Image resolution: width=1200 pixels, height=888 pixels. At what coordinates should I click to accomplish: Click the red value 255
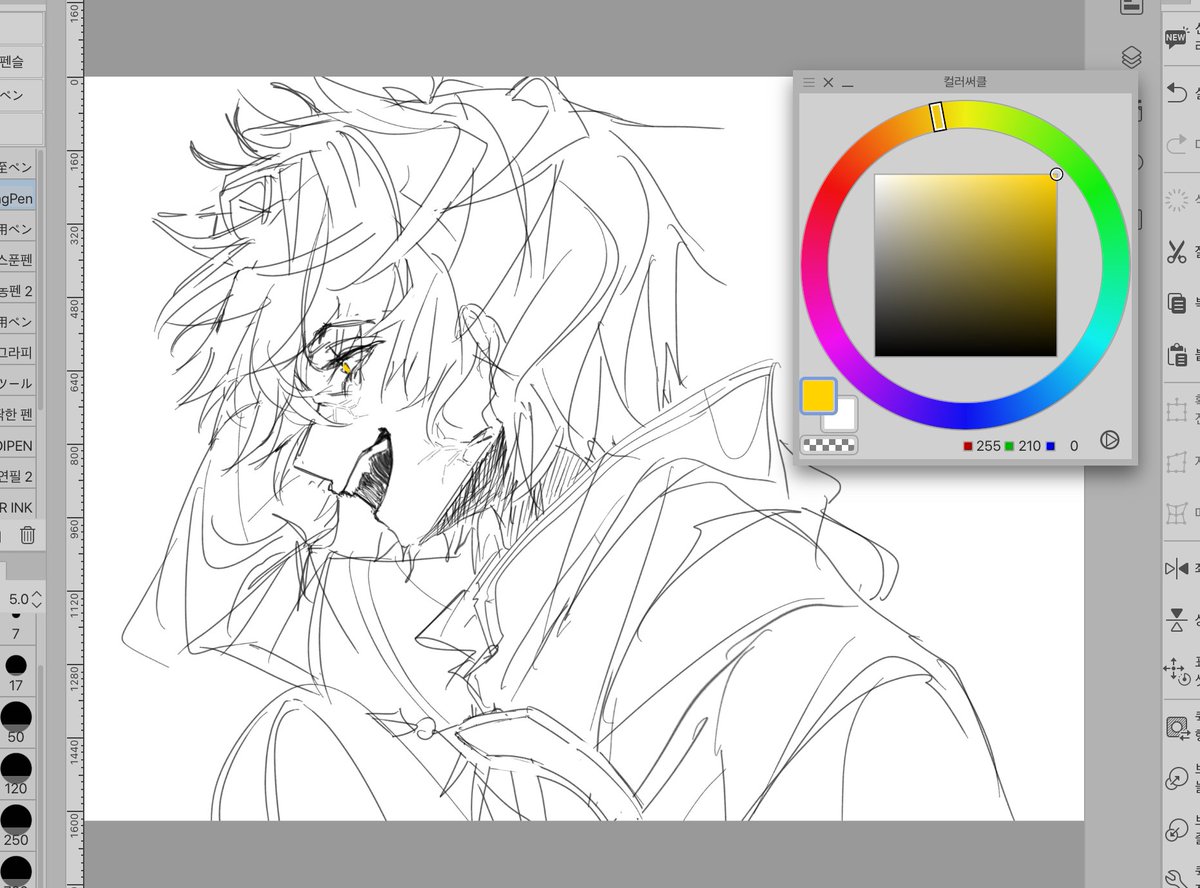click(988, 446)
